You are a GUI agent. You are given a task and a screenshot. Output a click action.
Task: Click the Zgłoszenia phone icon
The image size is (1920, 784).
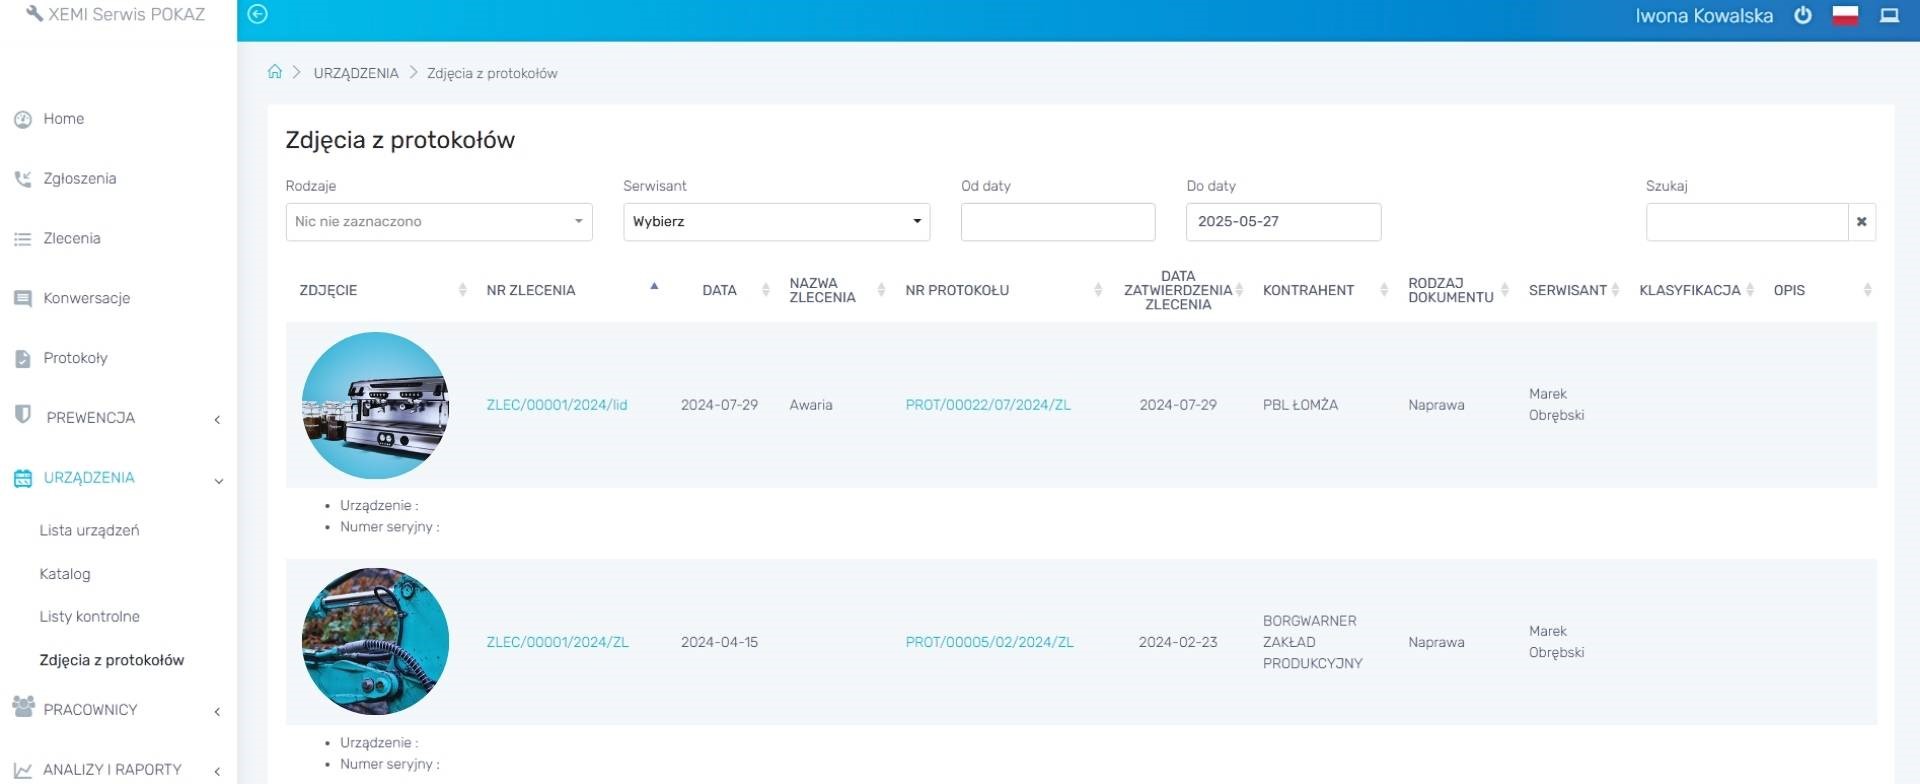23,179
